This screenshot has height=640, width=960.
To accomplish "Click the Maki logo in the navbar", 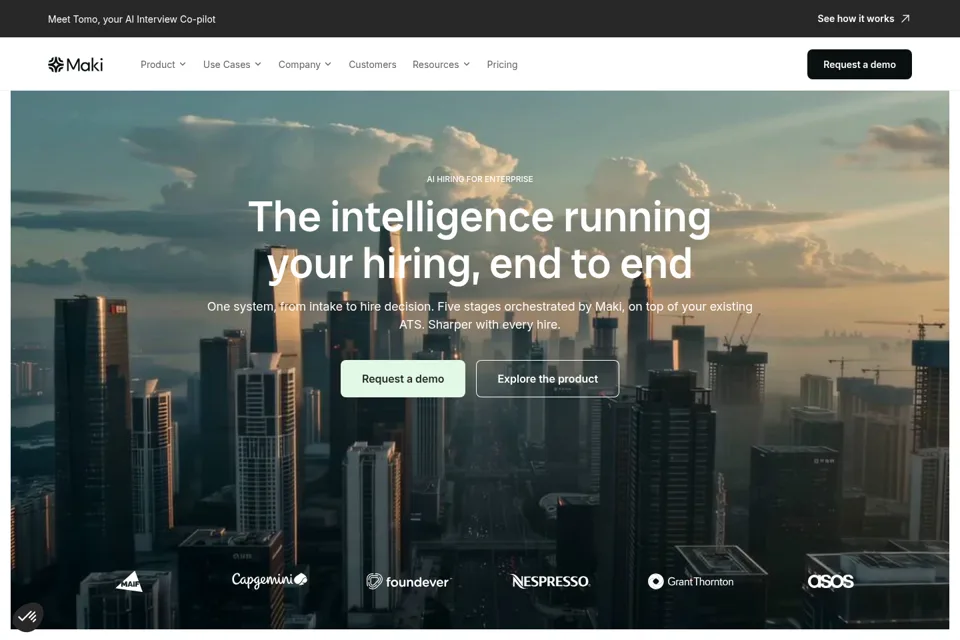I will pyautogui.click(x=75, y=64).
